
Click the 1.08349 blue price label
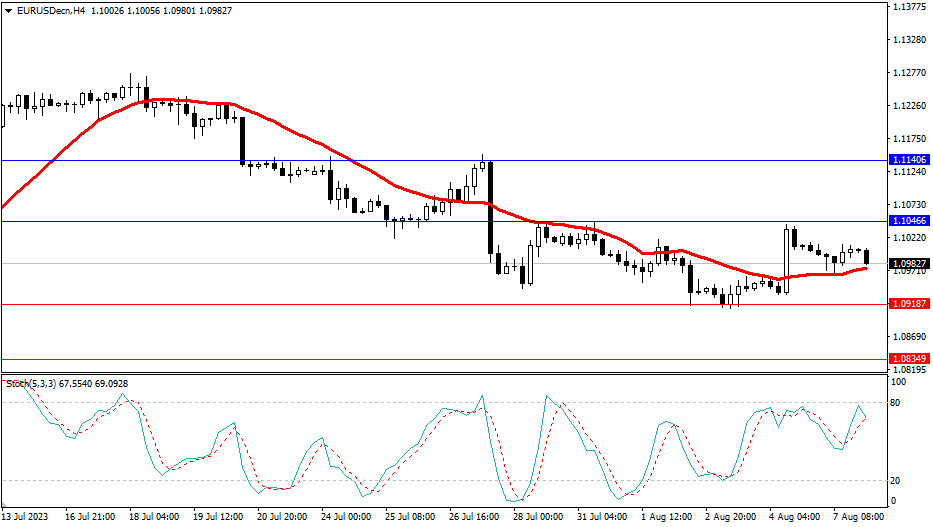tap(908, 359)
